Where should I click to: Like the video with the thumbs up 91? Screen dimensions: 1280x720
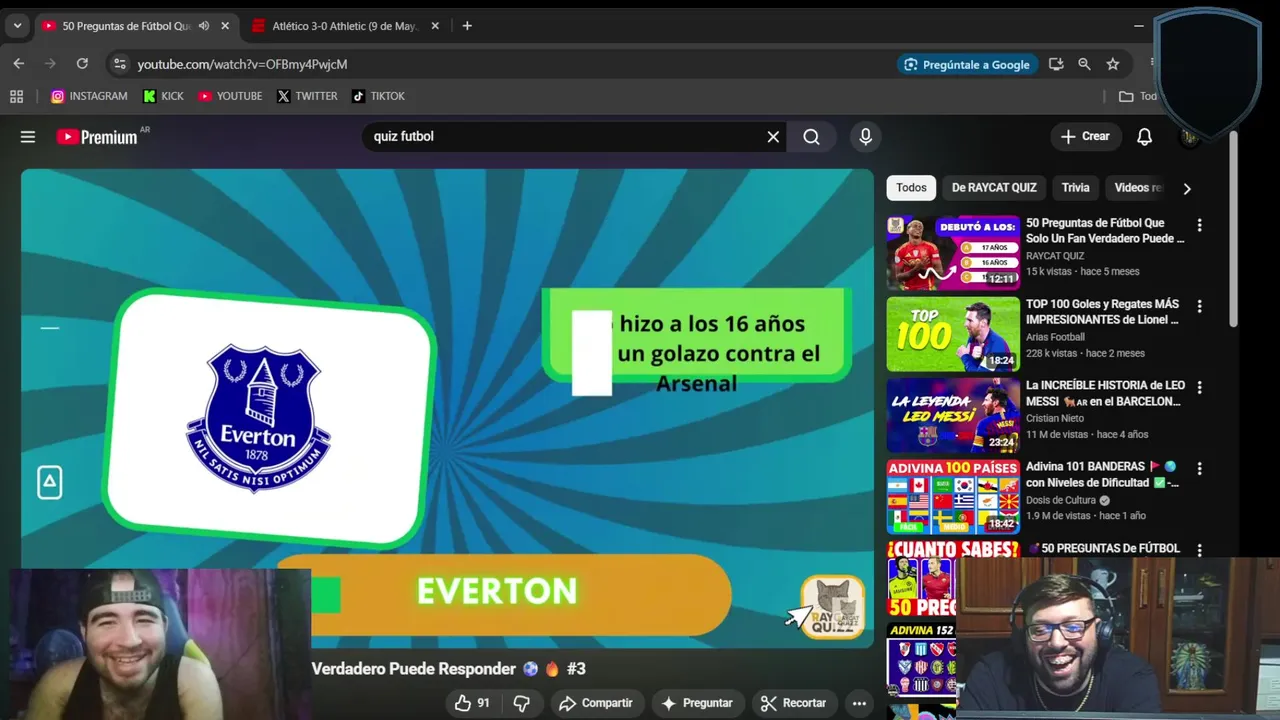click(472, 703)
